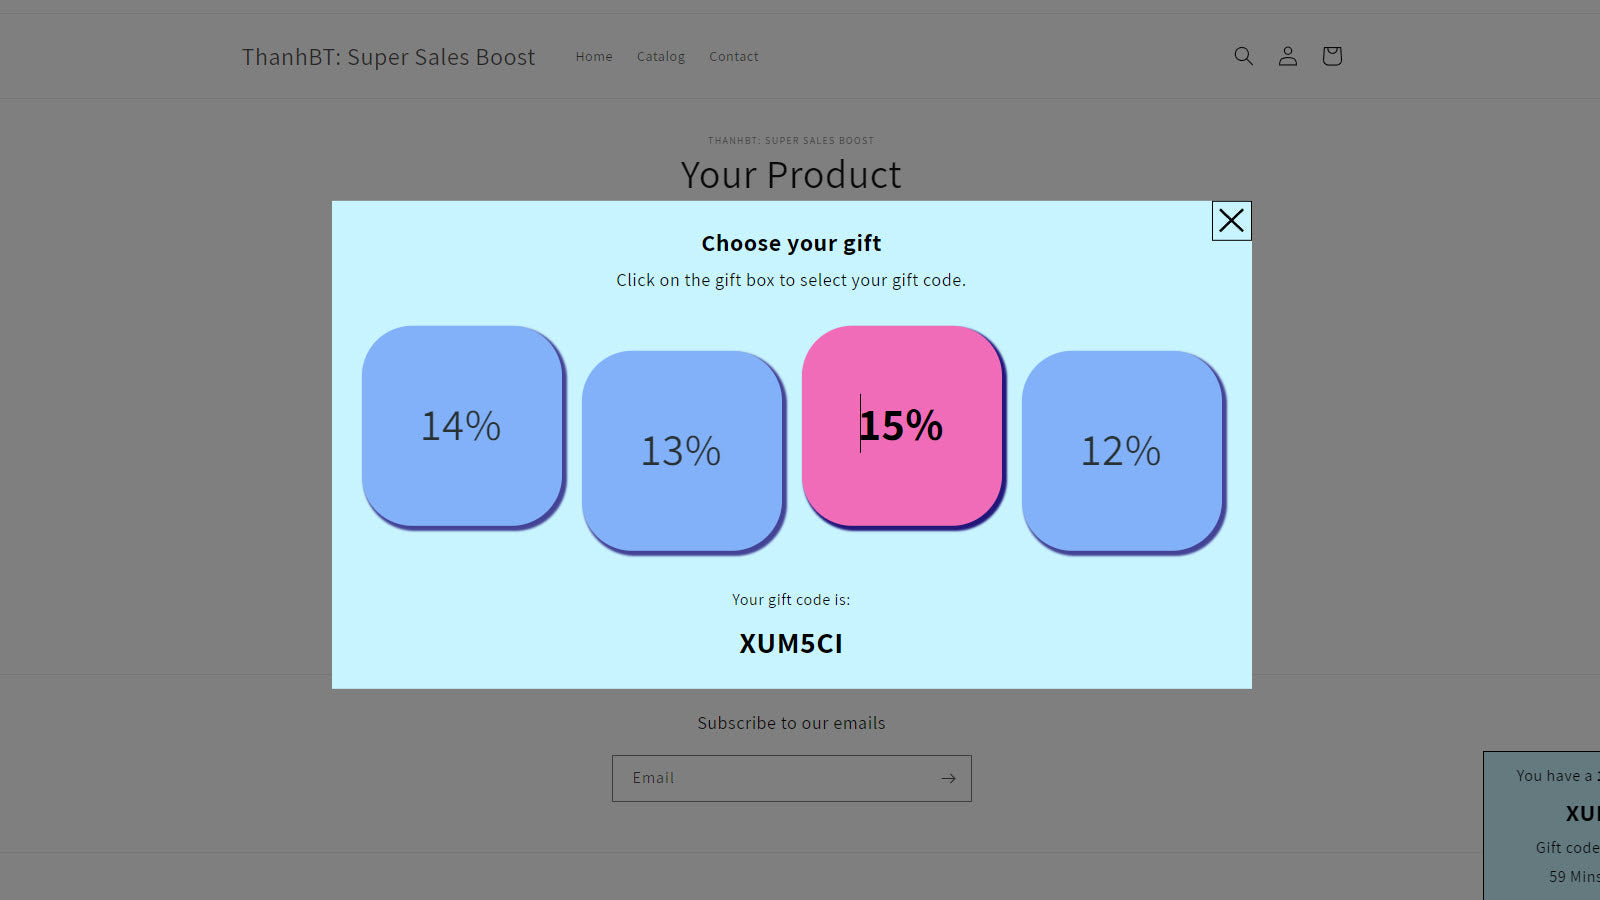This screenshot has height=900, width=1600.
Task: Open the search icon in header
Action: pos(1243,56)
